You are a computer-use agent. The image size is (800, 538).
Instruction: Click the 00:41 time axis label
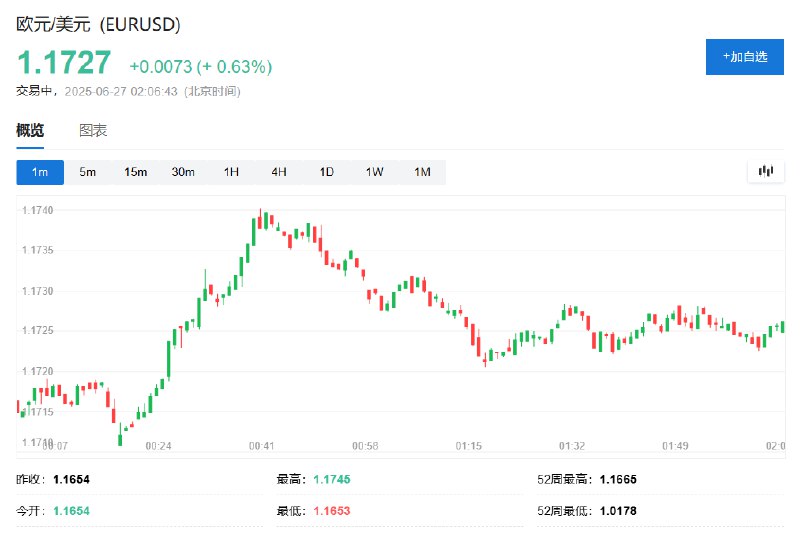262,446
